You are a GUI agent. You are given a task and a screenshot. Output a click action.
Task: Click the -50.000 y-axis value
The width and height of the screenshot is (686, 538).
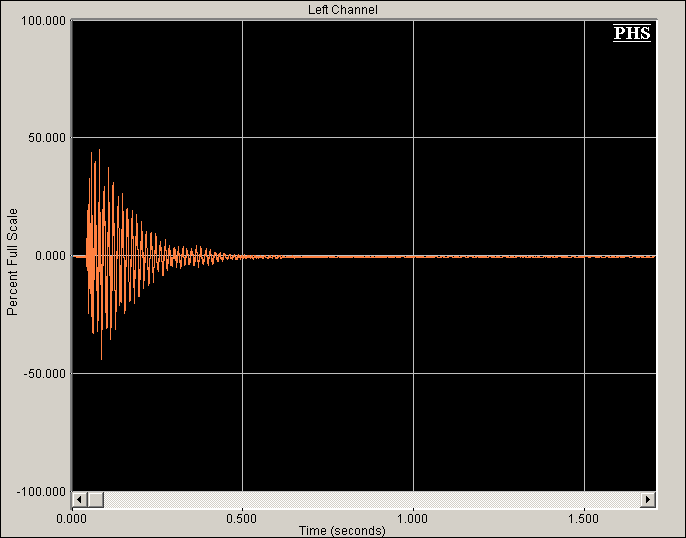tap(45, 374)
